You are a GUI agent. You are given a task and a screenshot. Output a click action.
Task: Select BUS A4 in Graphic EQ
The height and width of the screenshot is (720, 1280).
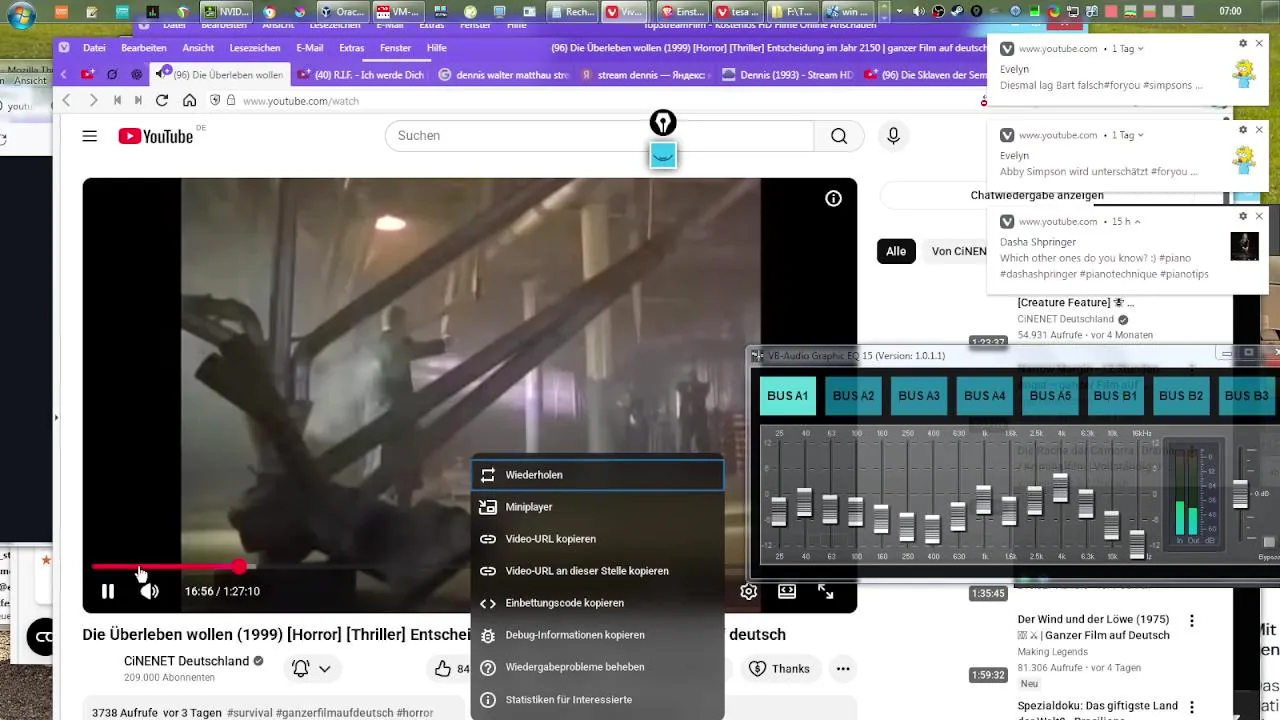(984, 396)
